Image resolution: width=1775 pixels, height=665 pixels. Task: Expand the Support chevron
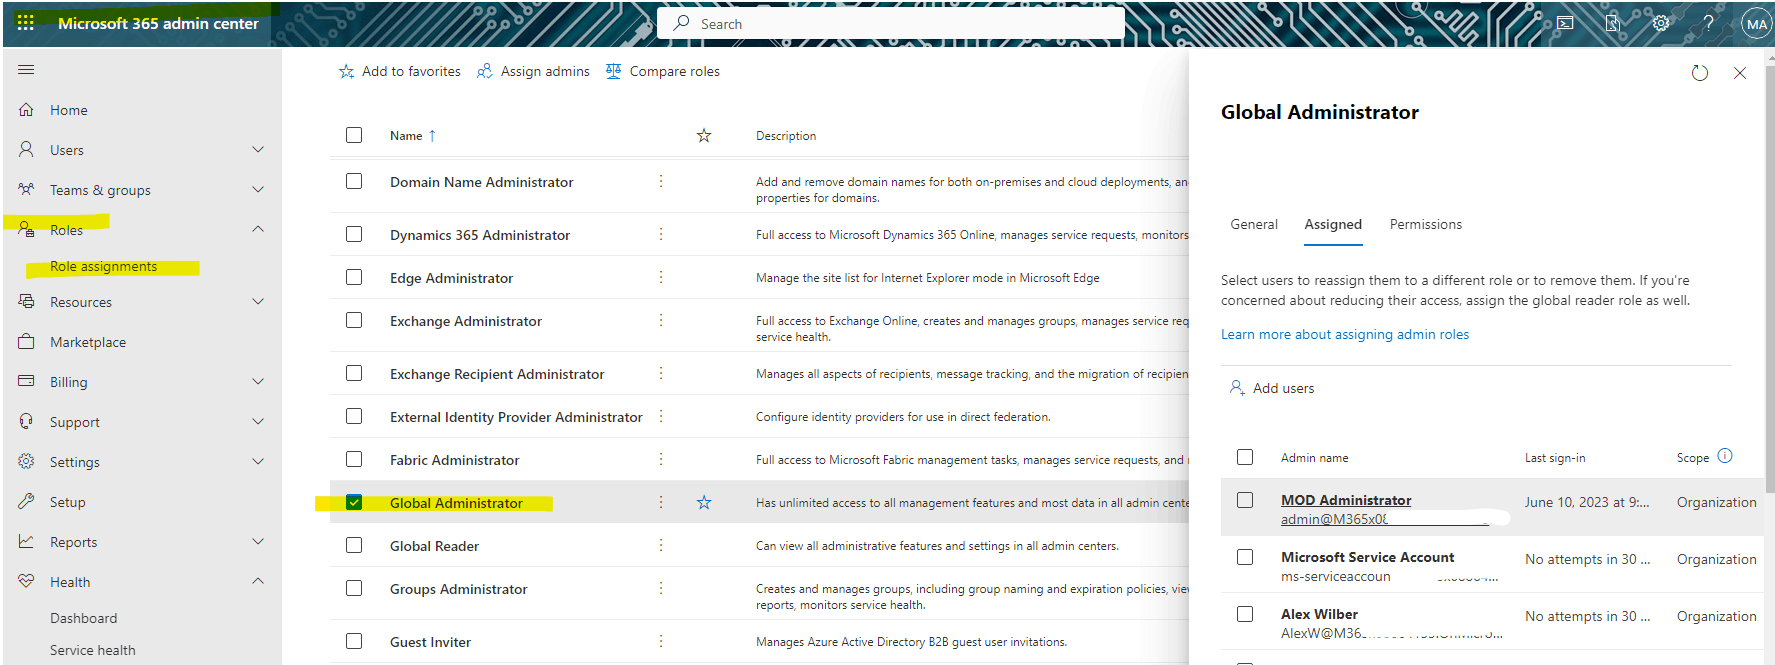pyautogui.click(x=258, y=422)
